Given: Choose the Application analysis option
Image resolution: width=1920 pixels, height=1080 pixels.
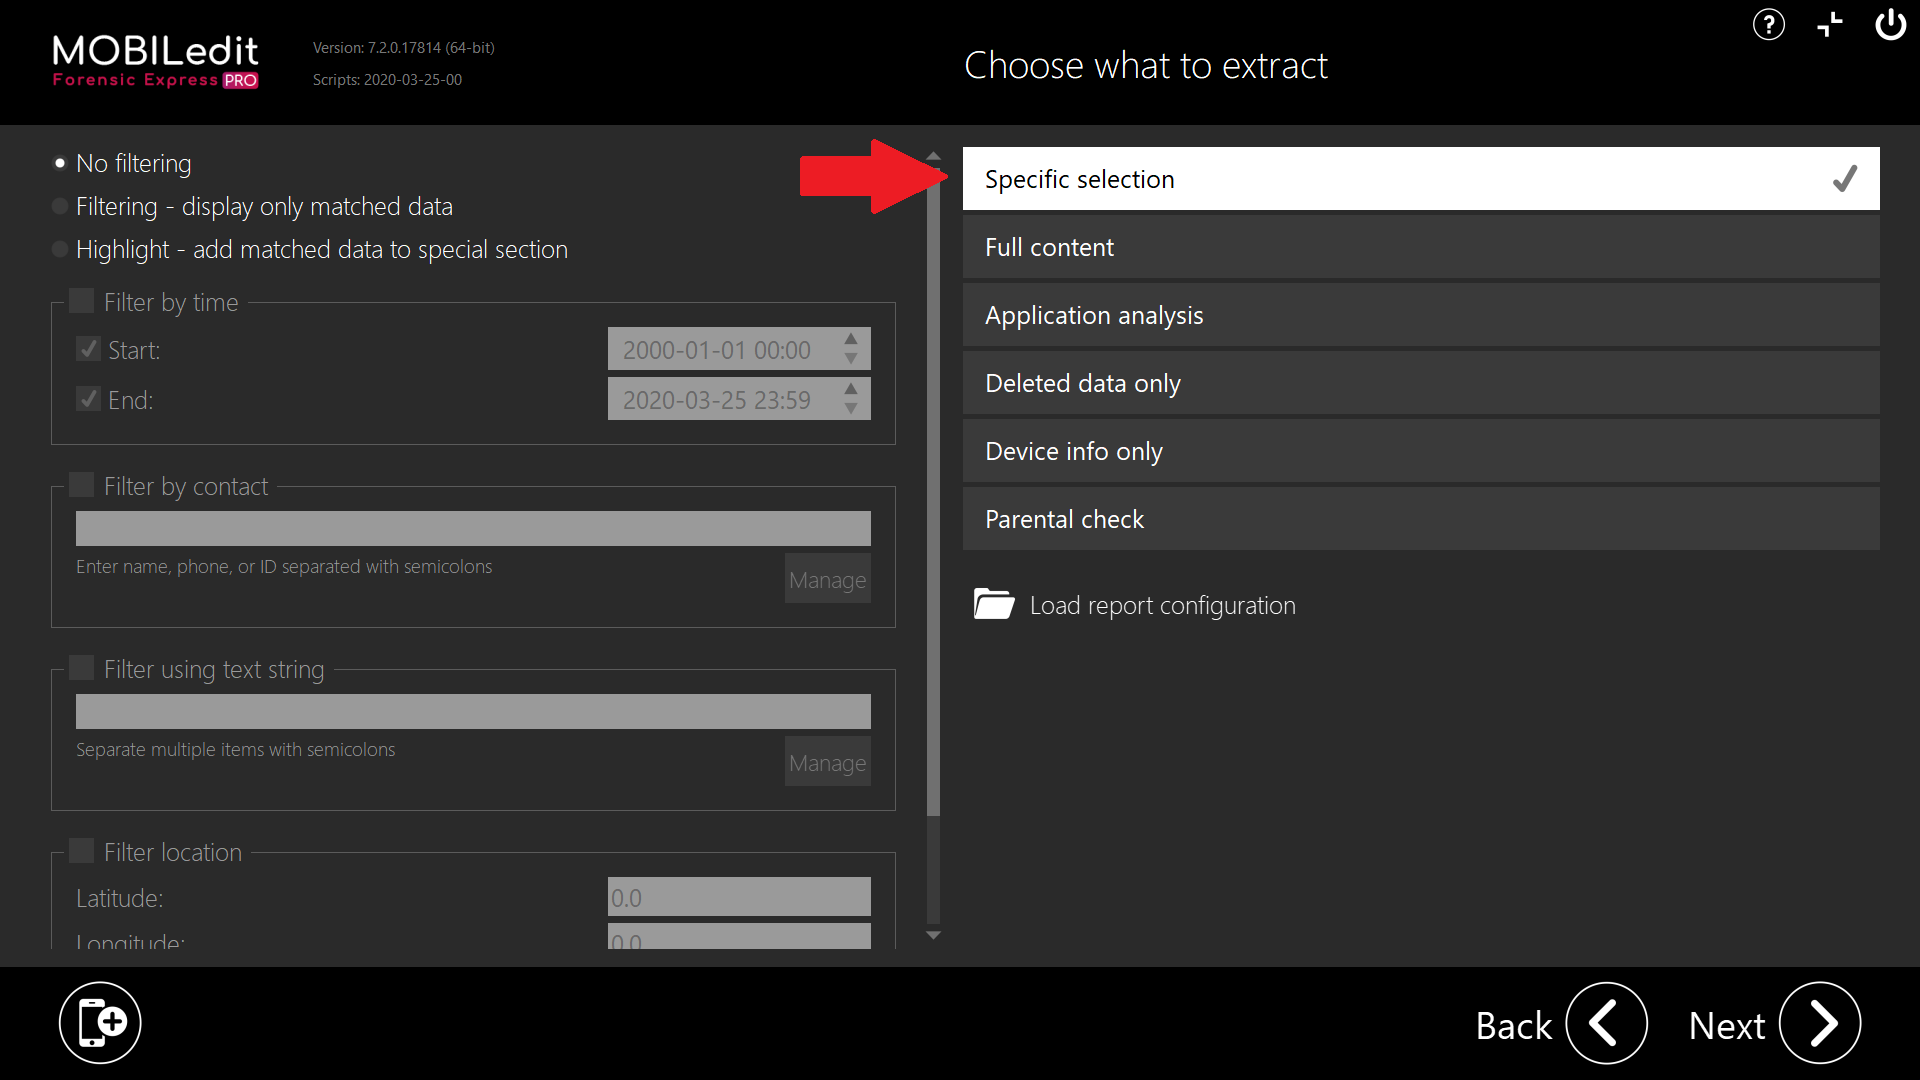Looking at the screenshot, I should tap(1420, 315).
